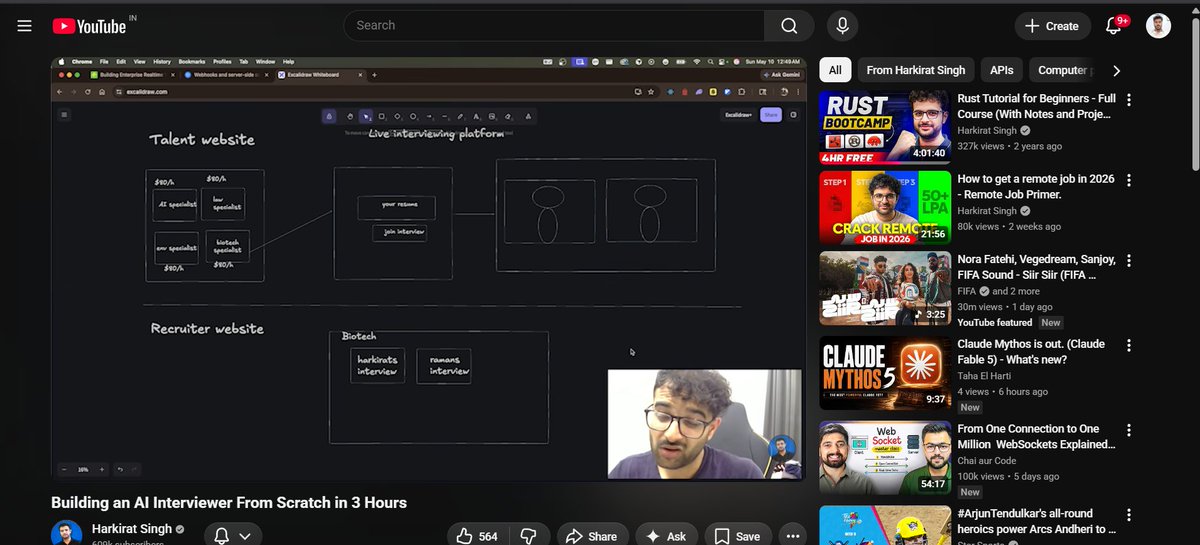
Task: Click '327k views' on the Rust Tutorial
Action: [981, 146]
